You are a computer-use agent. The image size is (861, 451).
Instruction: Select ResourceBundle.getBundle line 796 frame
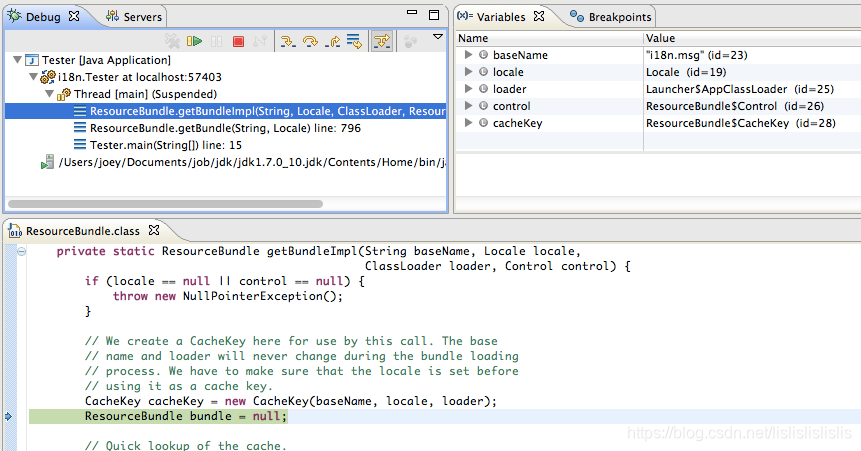225,128
